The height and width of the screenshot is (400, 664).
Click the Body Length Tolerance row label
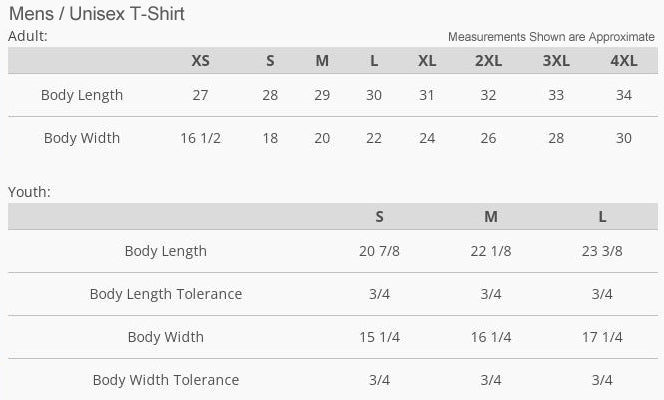coord(166,294)
